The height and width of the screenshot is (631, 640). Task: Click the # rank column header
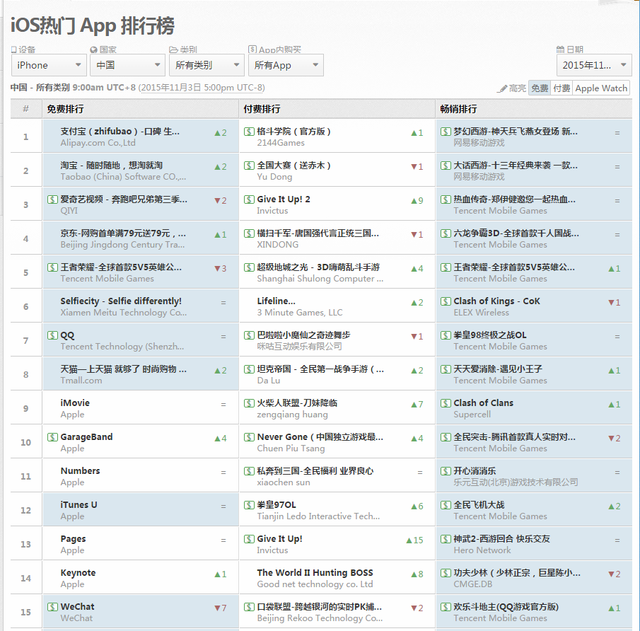26,109
